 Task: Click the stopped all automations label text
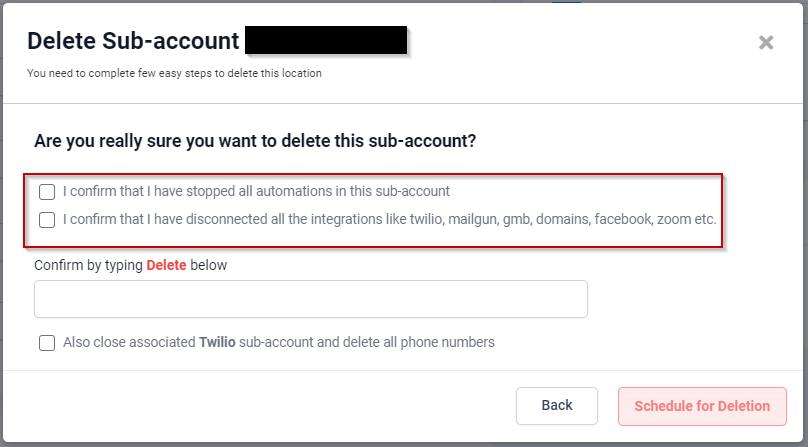[256, 191]
